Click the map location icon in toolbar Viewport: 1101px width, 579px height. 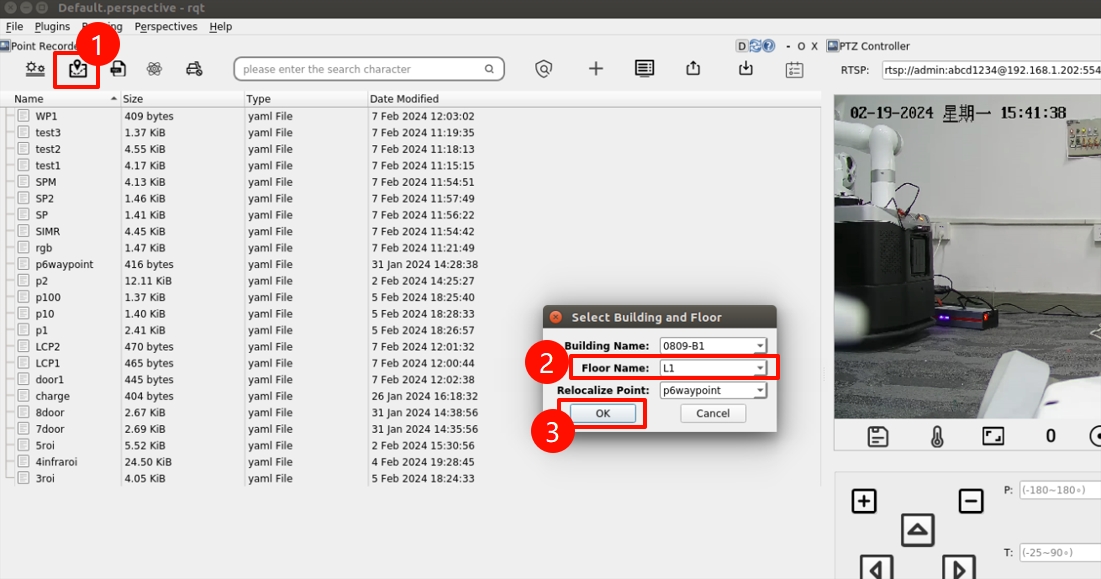click(77, 69)
